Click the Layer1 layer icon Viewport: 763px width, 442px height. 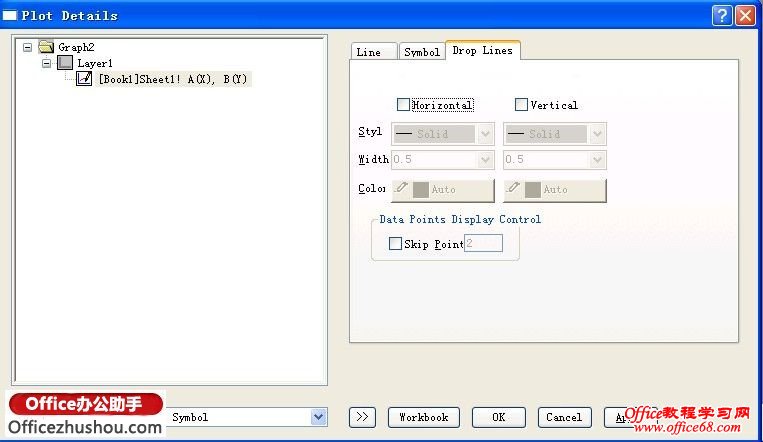[65, 63]
